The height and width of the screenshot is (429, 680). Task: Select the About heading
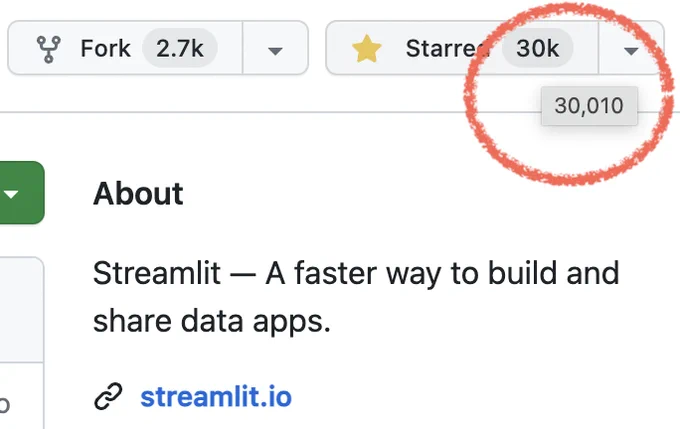[x=138, y=193]
